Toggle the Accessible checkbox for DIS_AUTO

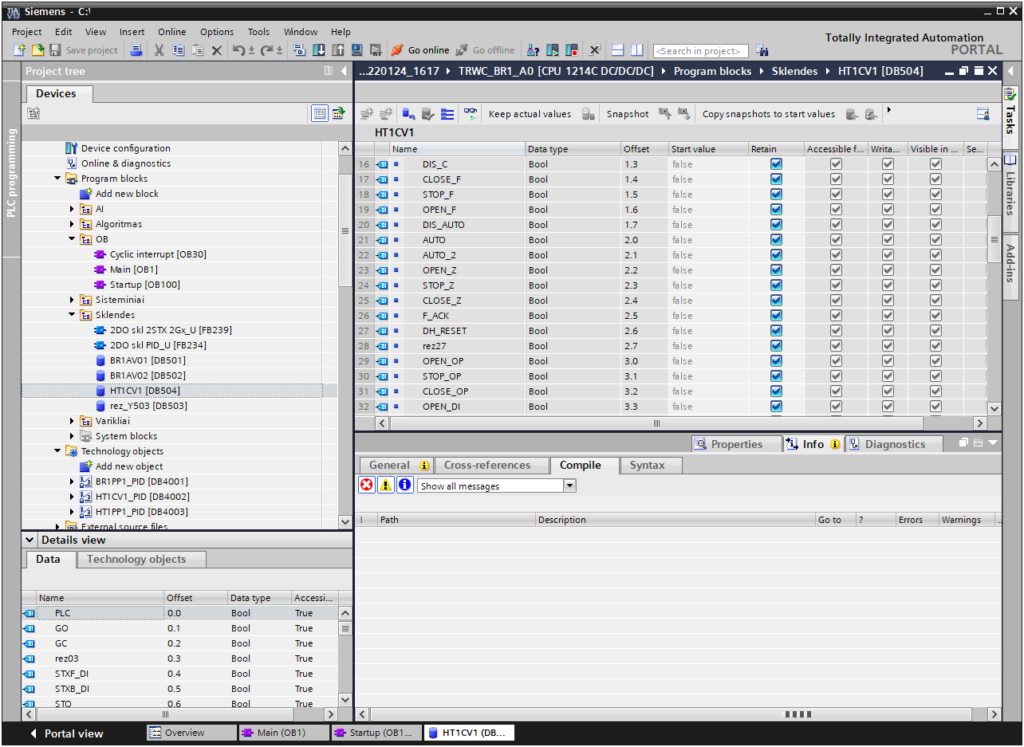(835, 225)
